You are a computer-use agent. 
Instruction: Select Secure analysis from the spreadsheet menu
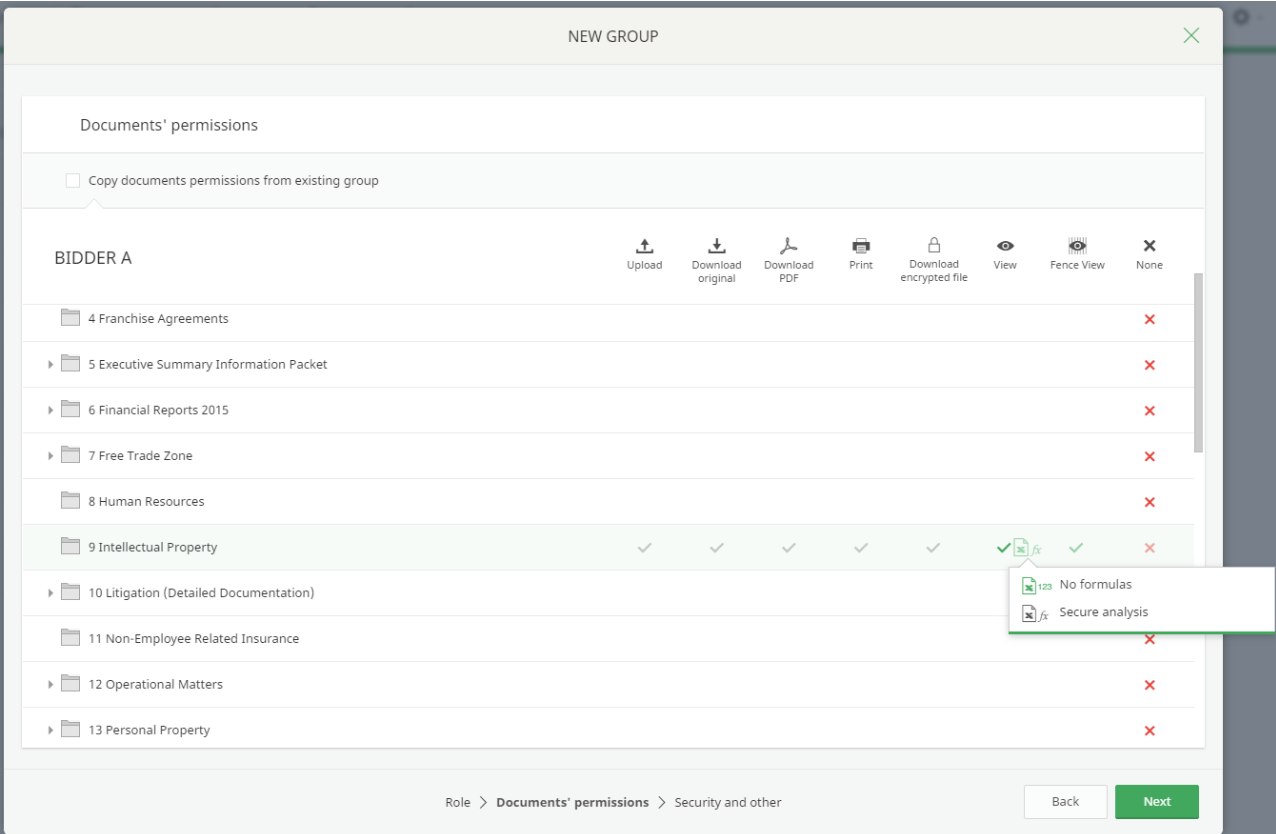(x=1101, y=611)
